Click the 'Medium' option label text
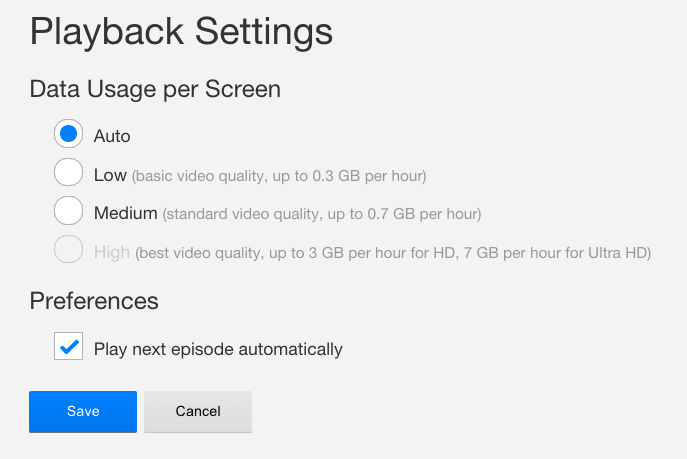This screenshot has height=459, width=687. pyautogui.click(x=126, y=213)
